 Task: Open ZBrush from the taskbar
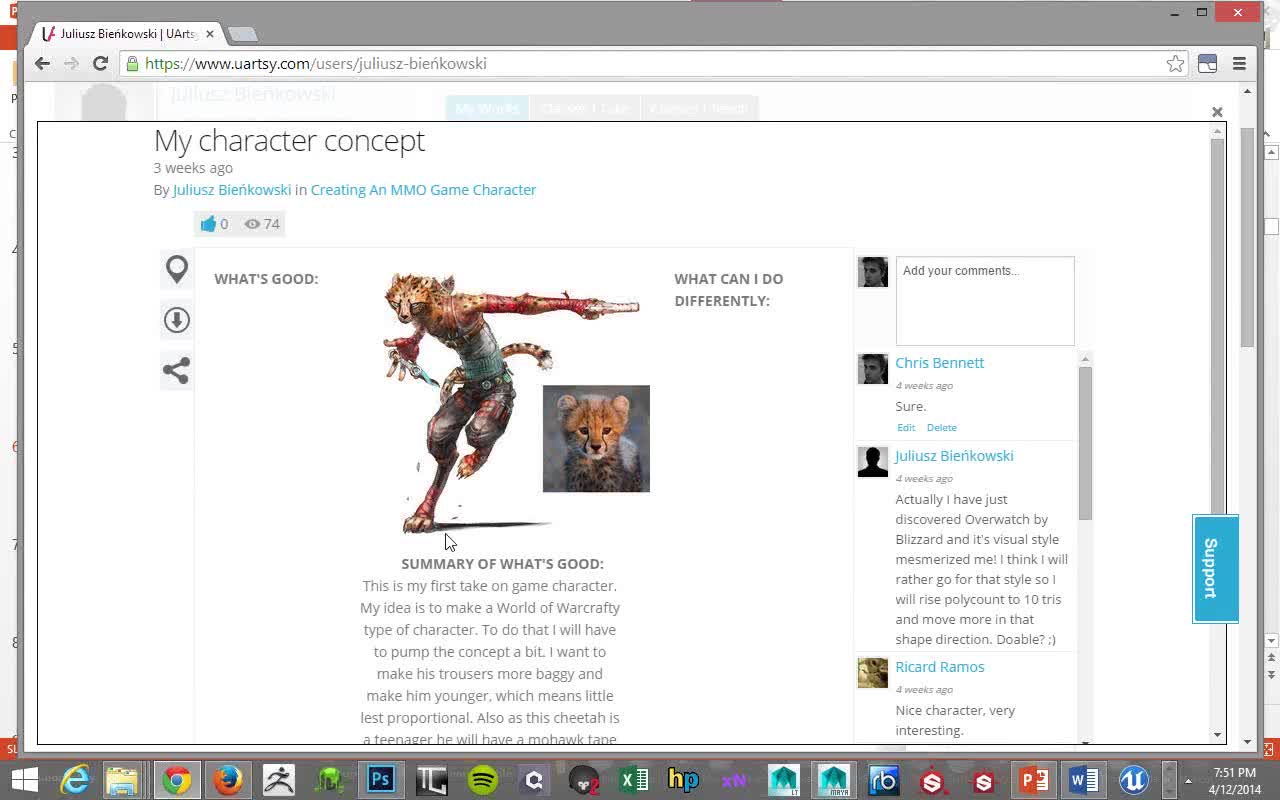(279, 780)
